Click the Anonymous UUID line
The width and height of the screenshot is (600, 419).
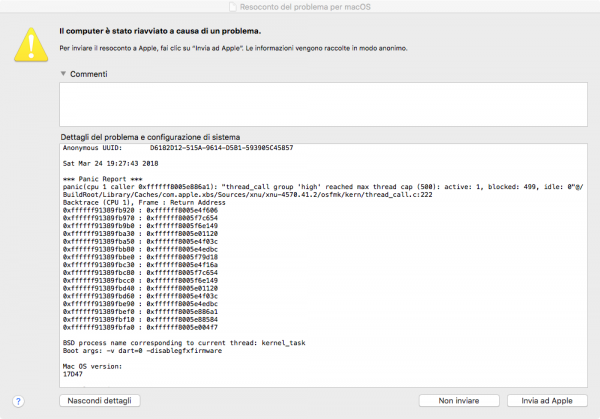[178, 148]
